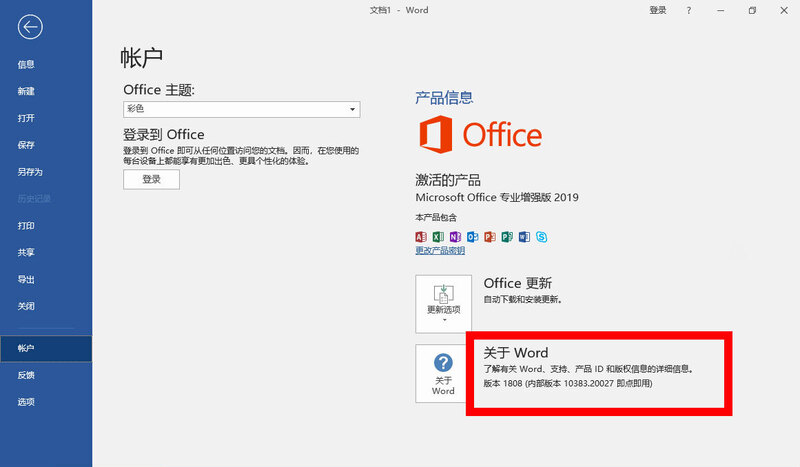Click the PowerPoint product icon
The width and height of the screenshot is (800, 467).
click(489, 237)
